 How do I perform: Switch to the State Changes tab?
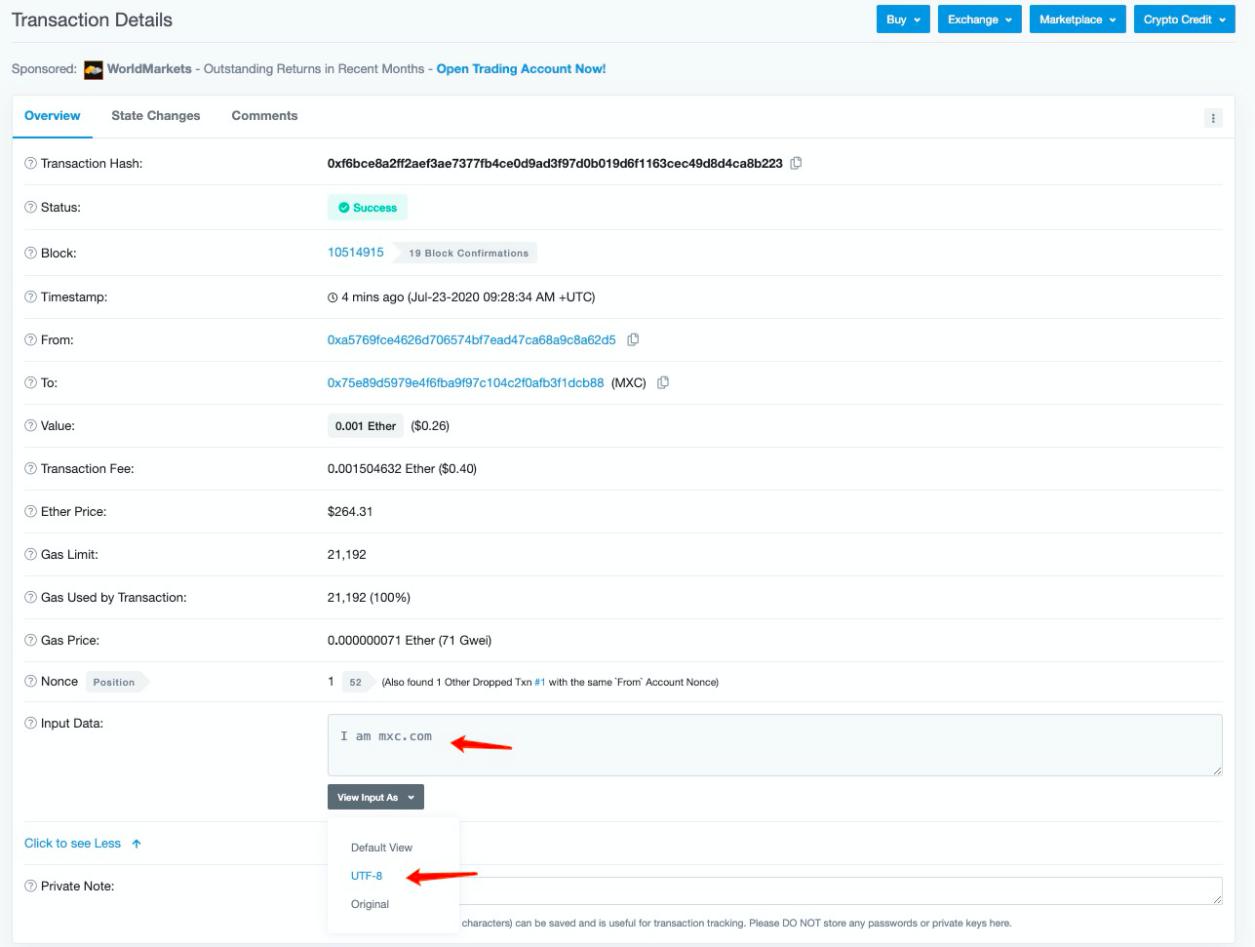coord(155,116)
